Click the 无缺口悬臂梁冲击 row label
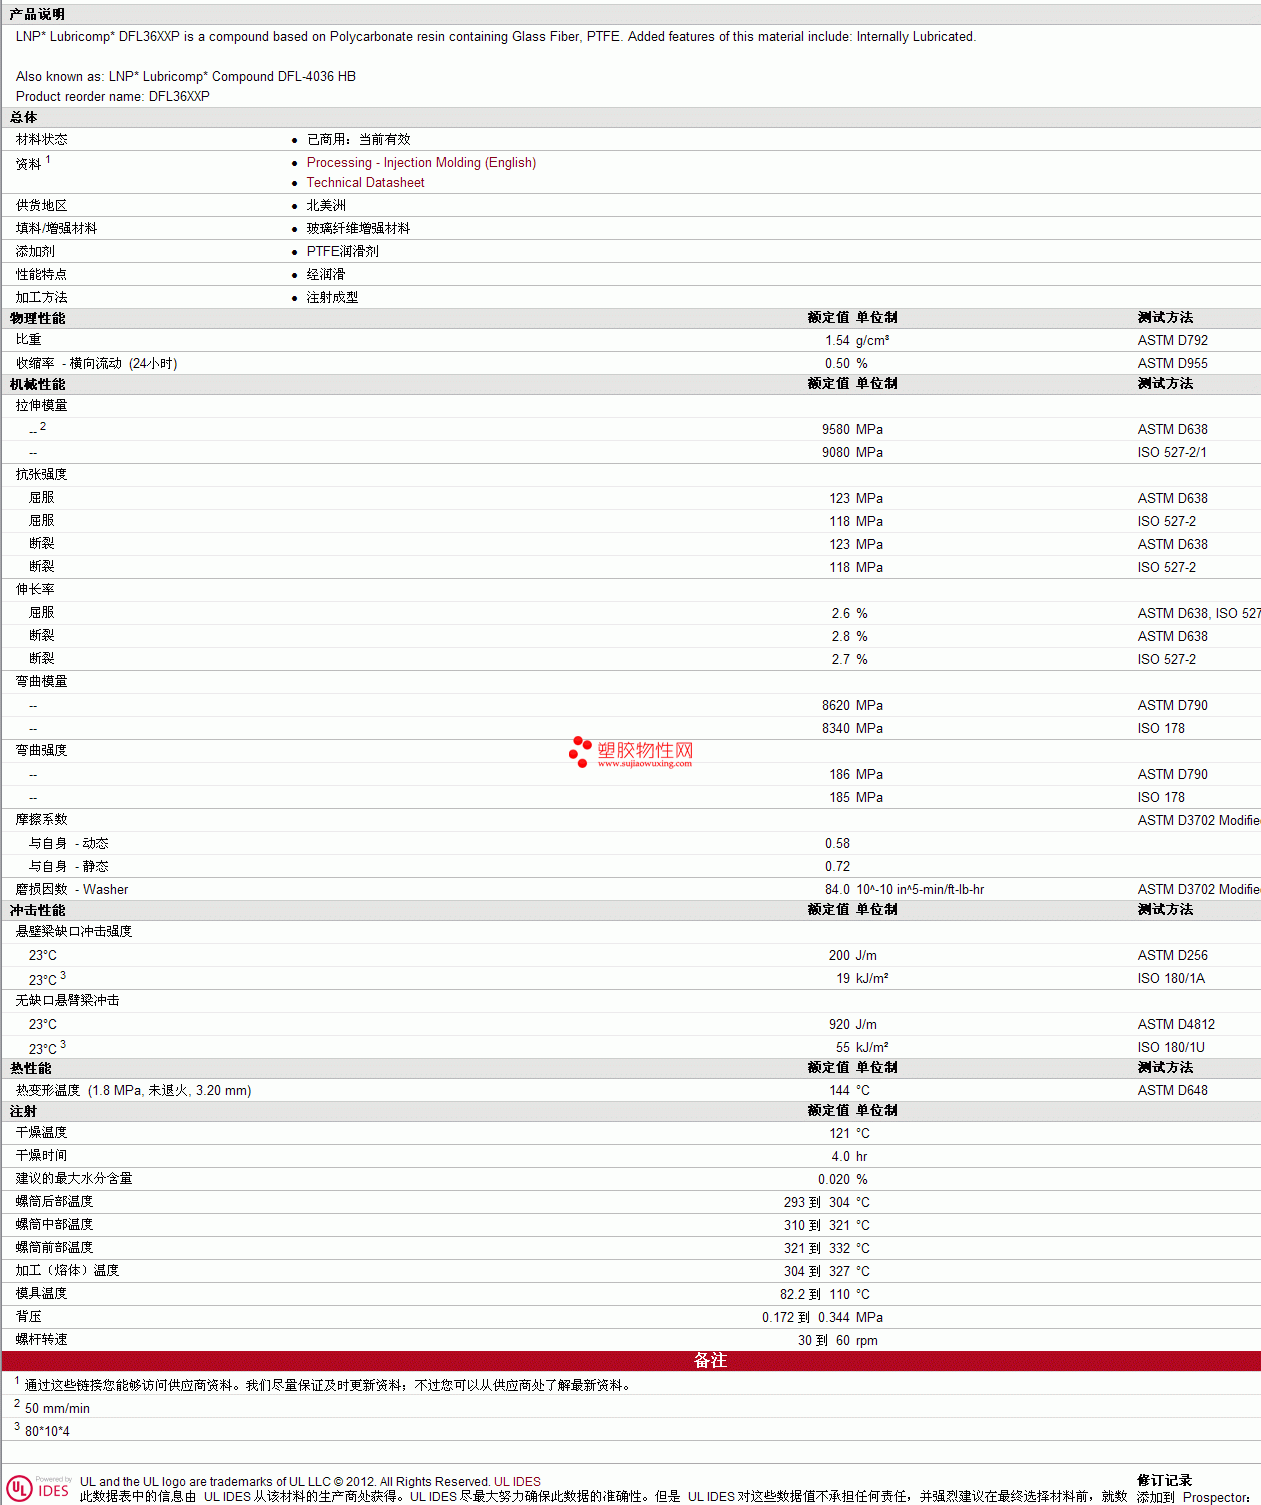The width and height of the screenshot is (1261, 1505). click(x=67, y=1000)
